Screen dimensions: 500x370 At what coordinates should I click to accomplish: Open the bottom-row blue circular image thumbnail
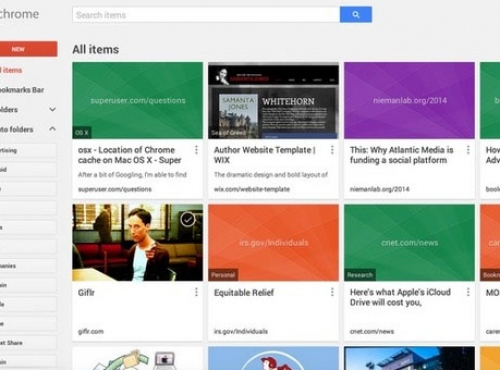[274, 358]
